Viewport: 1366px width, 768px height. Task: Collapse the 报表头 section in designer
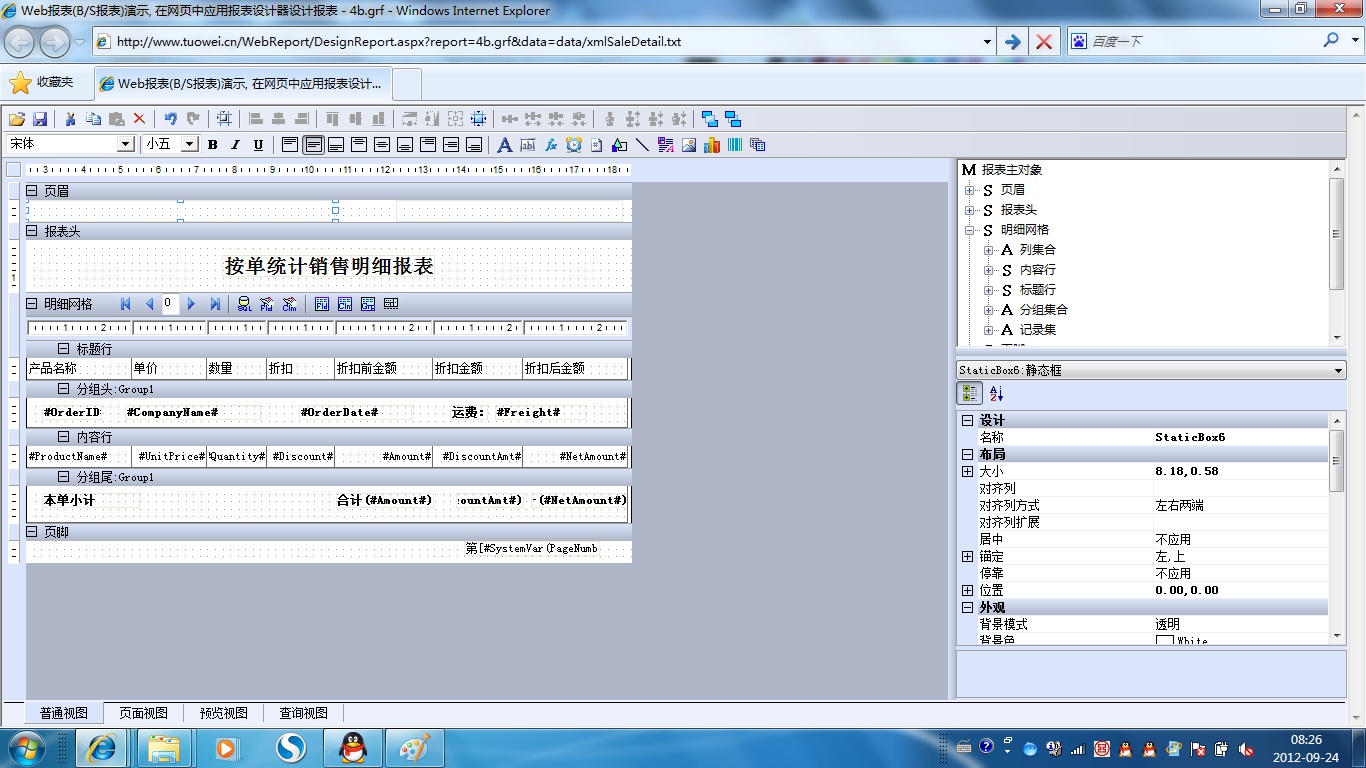point(32,231)
